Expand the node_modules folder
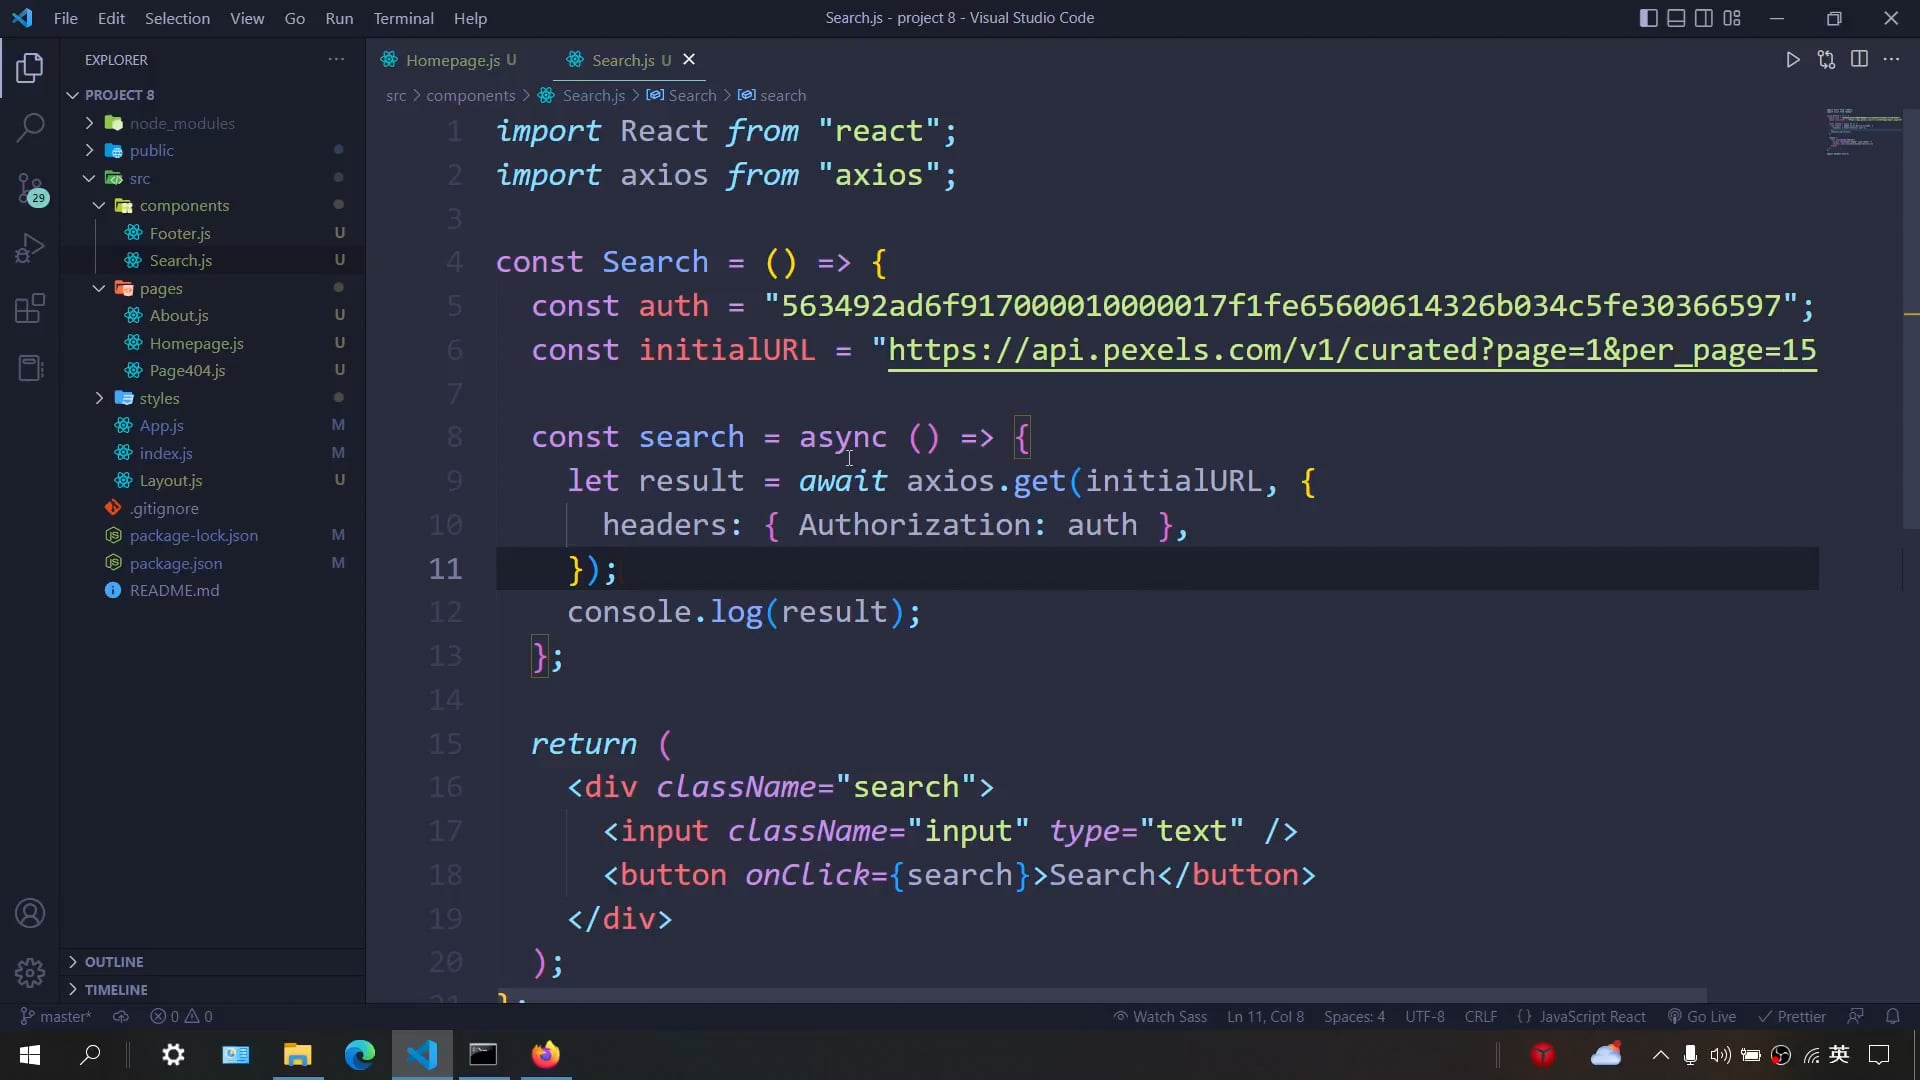 pyautogui.click(x=181, y=123)
